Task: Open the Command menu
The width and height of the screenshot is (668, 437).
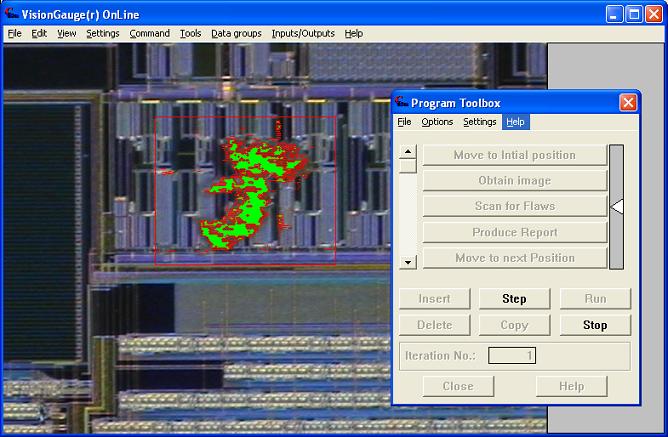Action: (x=150, y=34)
